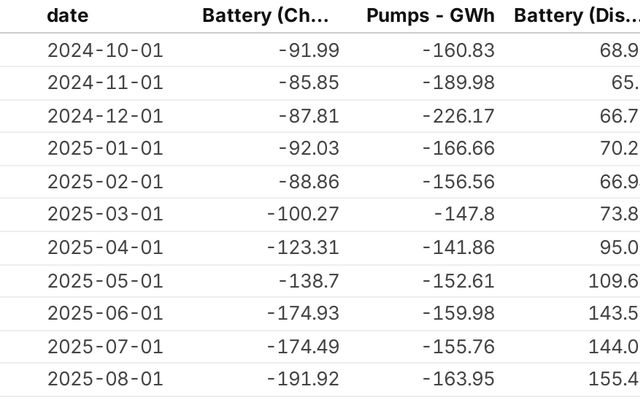Viewport: 640px width, 400px height.
Task: Click pumps value -189.98
Action: click(x=458, y=84)
